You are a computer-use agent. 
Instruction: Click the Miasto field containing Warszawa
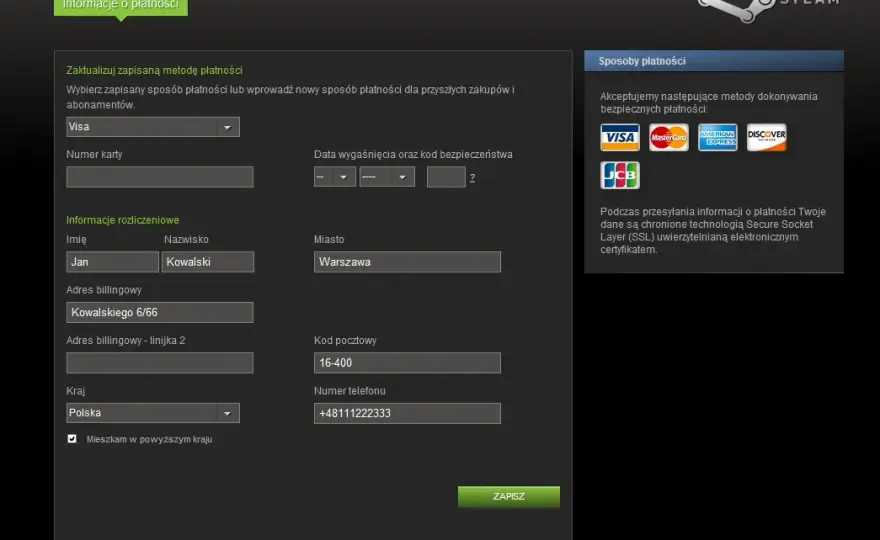tap(407, 262)
